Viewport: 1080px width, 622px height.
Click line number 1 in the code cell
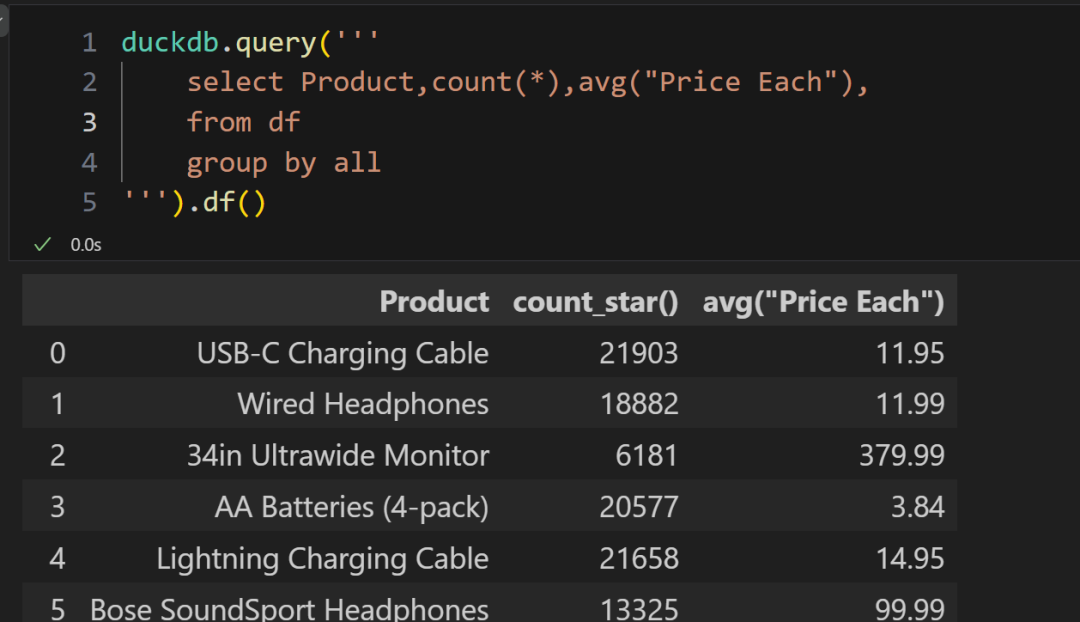[90, 43]
